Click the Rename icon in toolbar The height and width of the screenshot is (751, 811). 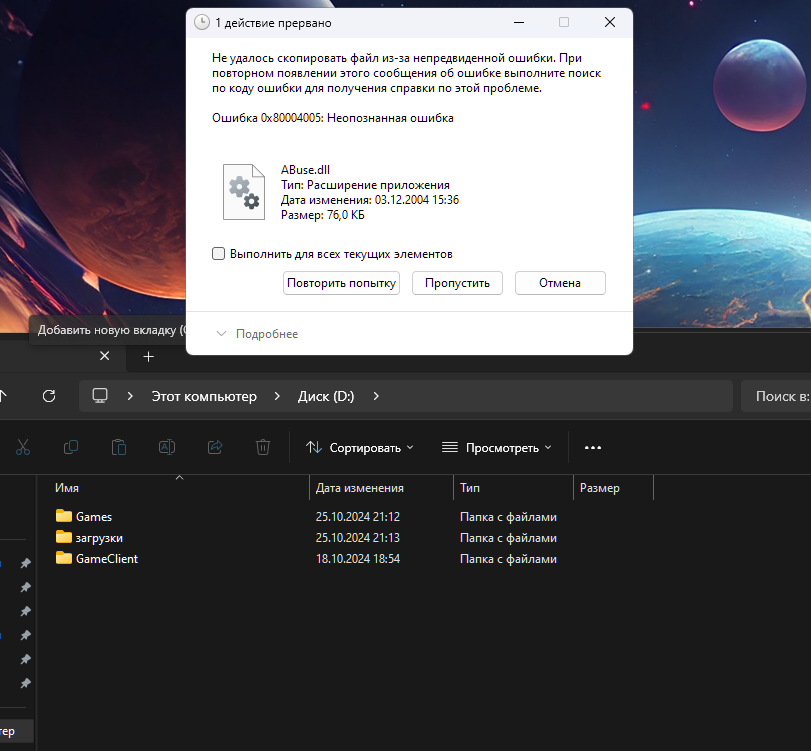click(x=167, y=447)
